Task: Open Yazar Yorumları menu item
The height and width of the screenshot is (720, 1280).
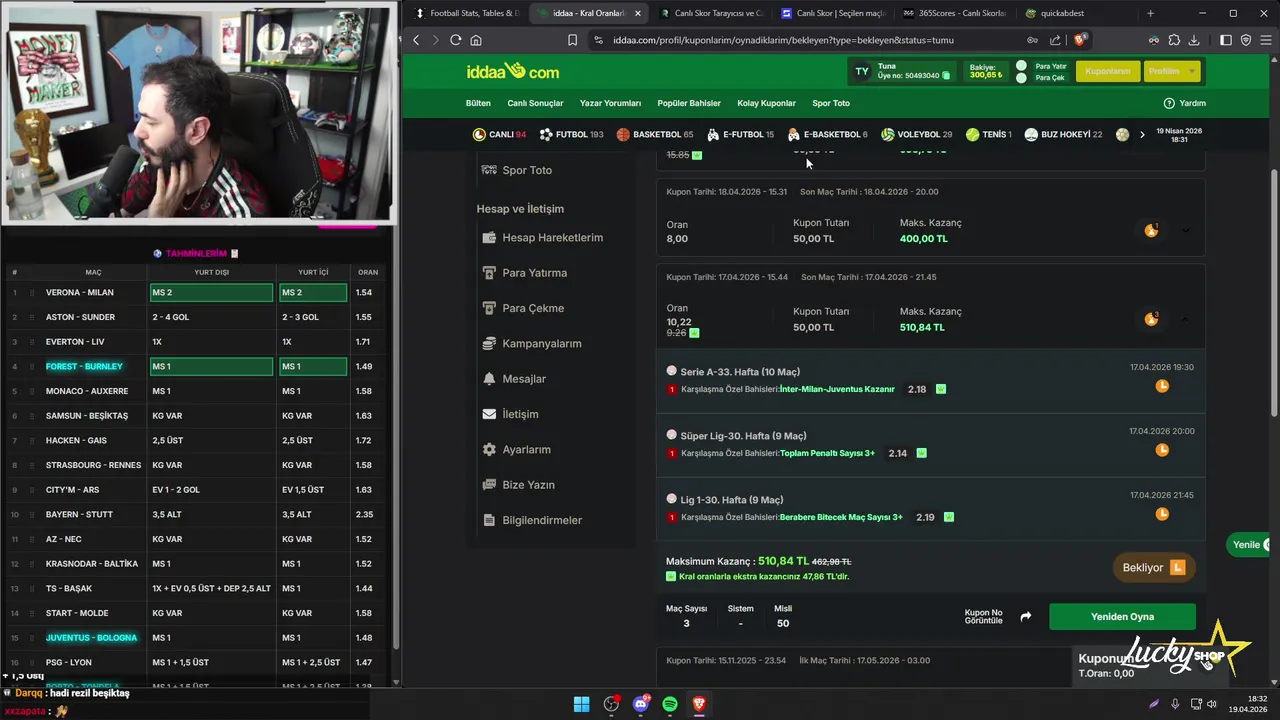Action: coord(610,103)
